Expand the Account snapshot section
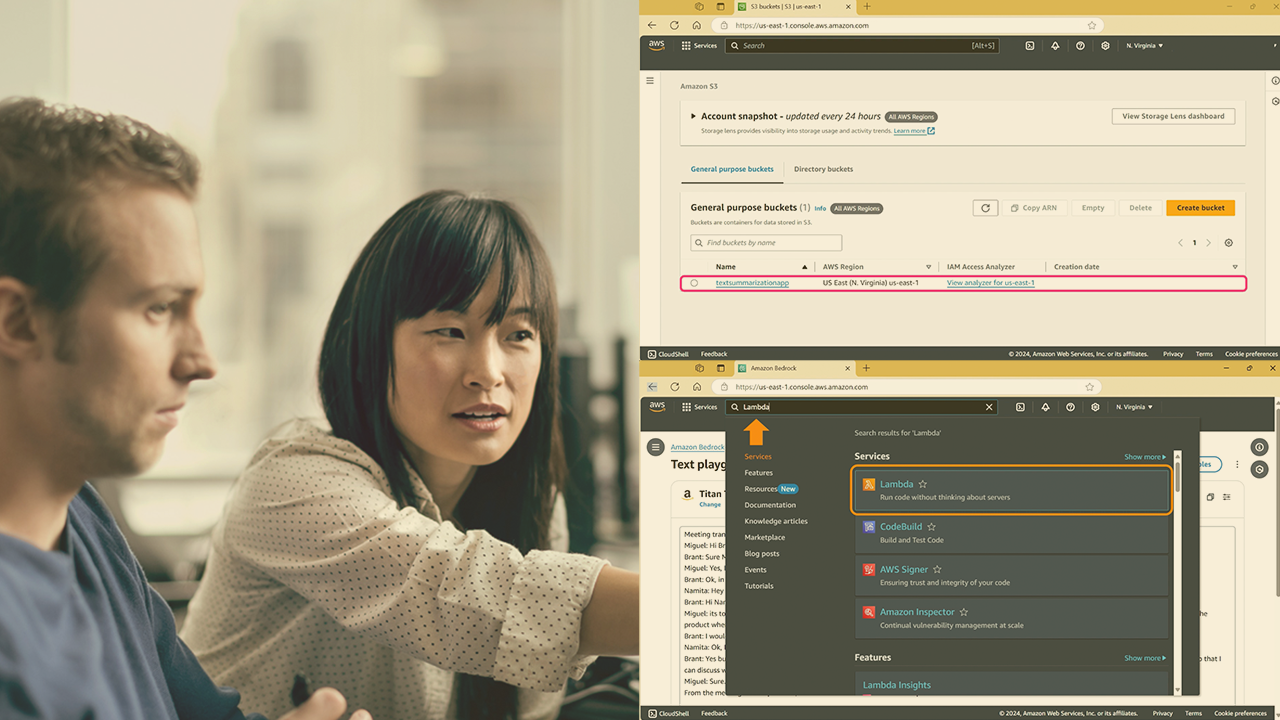The width and height of the screenshot is (1280, 720). click(694, 116)
